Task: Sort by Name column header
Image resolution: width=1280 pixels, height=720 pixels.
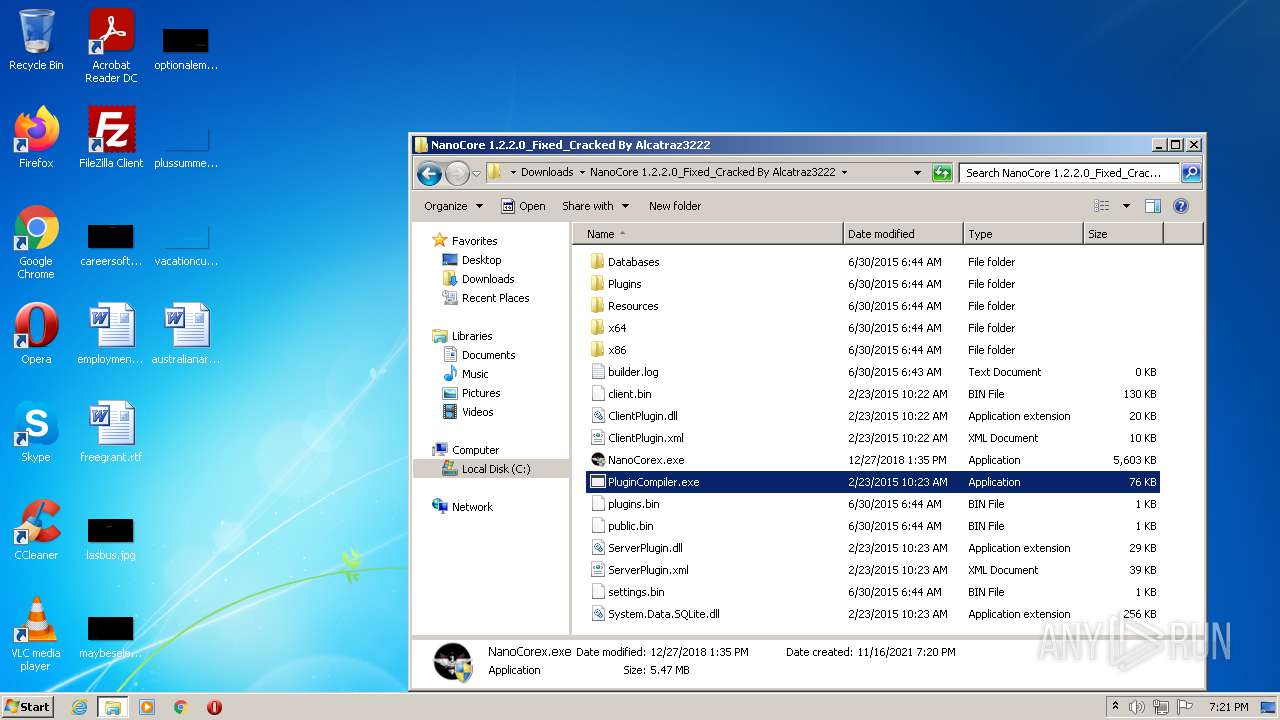Action: coord(708,234)
